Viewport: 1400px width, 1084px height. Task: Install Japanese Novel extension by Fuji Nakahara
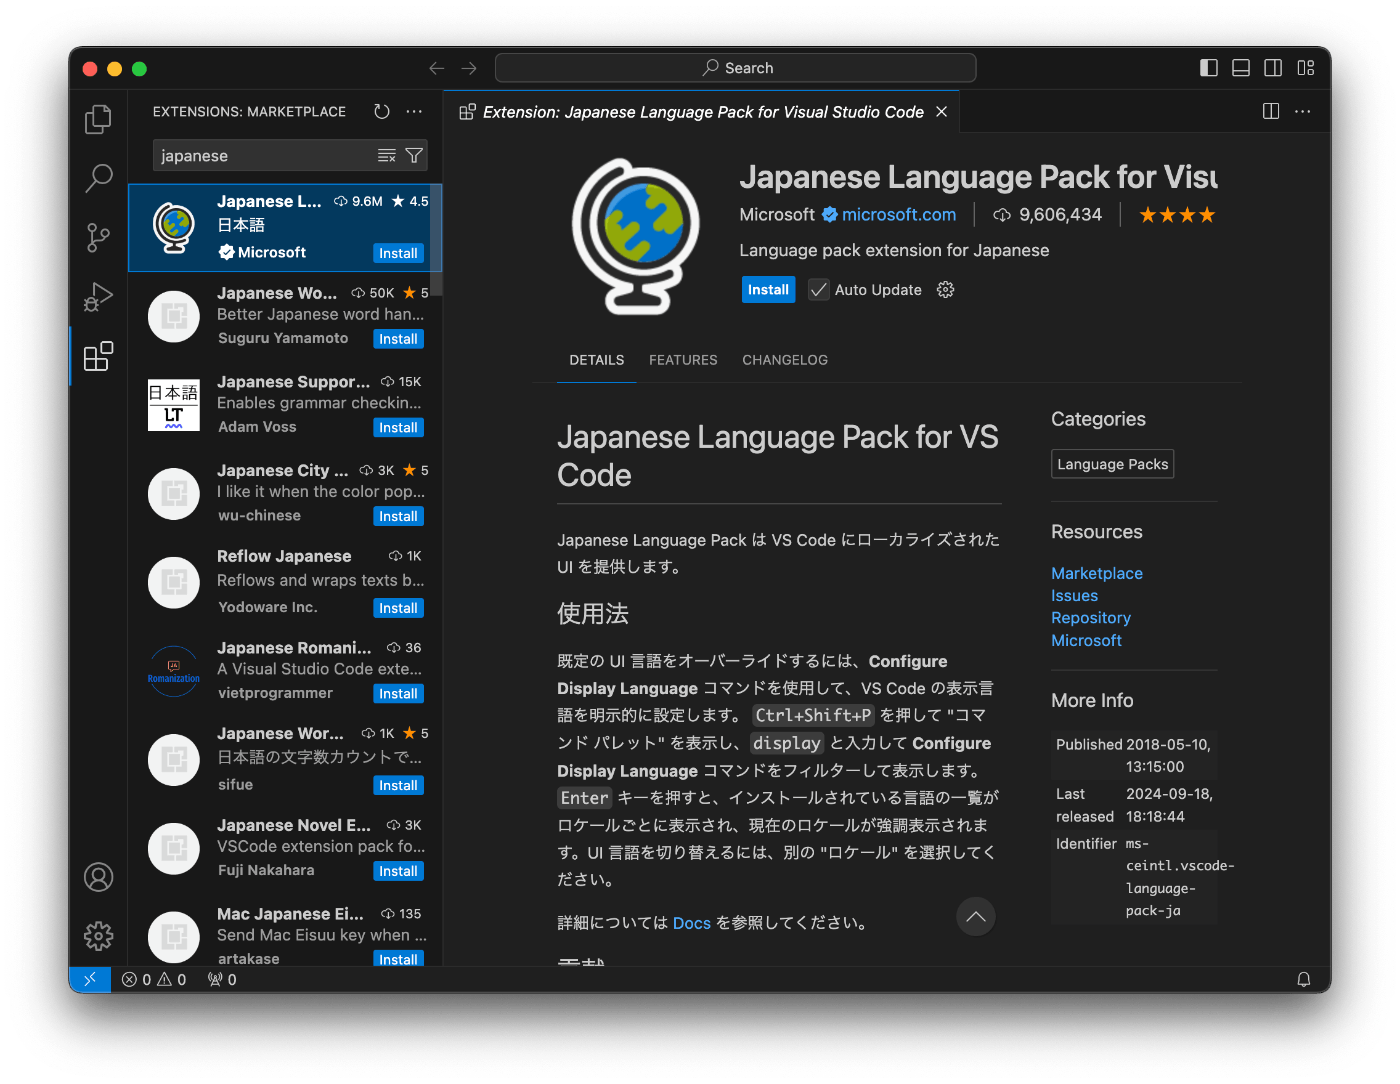click(398, 872)
